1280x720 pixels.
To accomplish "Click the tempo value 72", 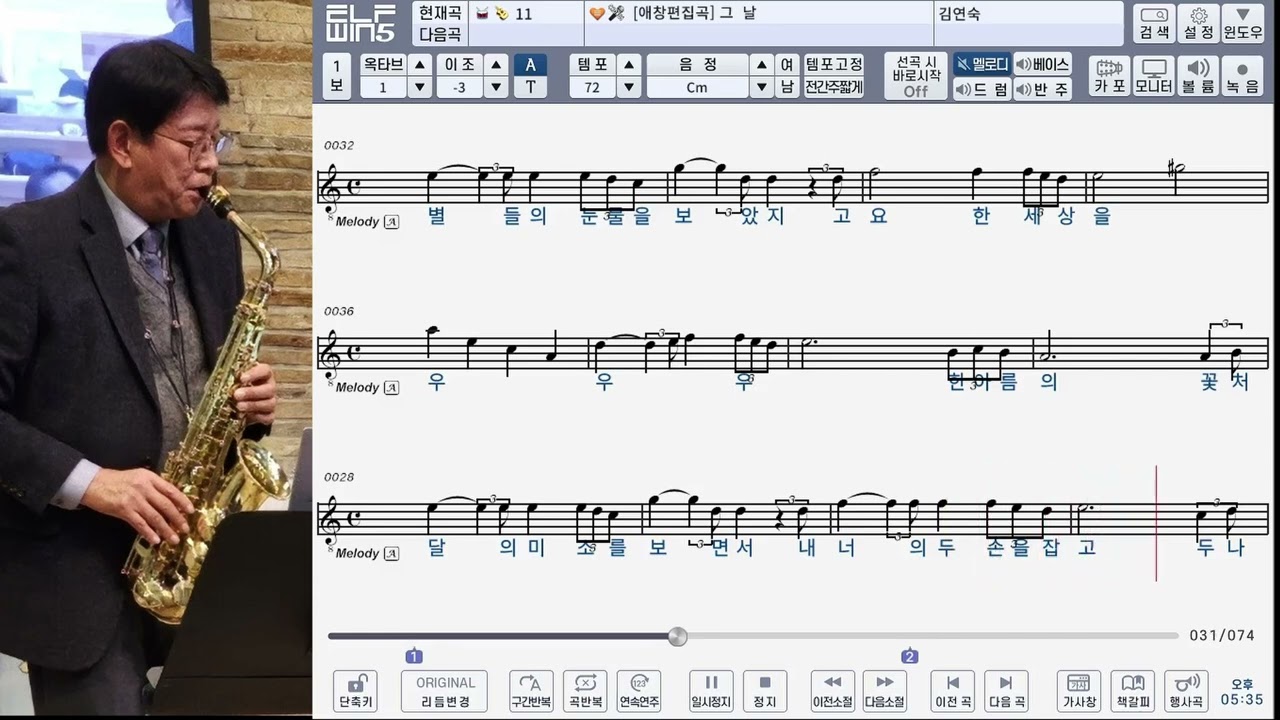I will (592, 87).
